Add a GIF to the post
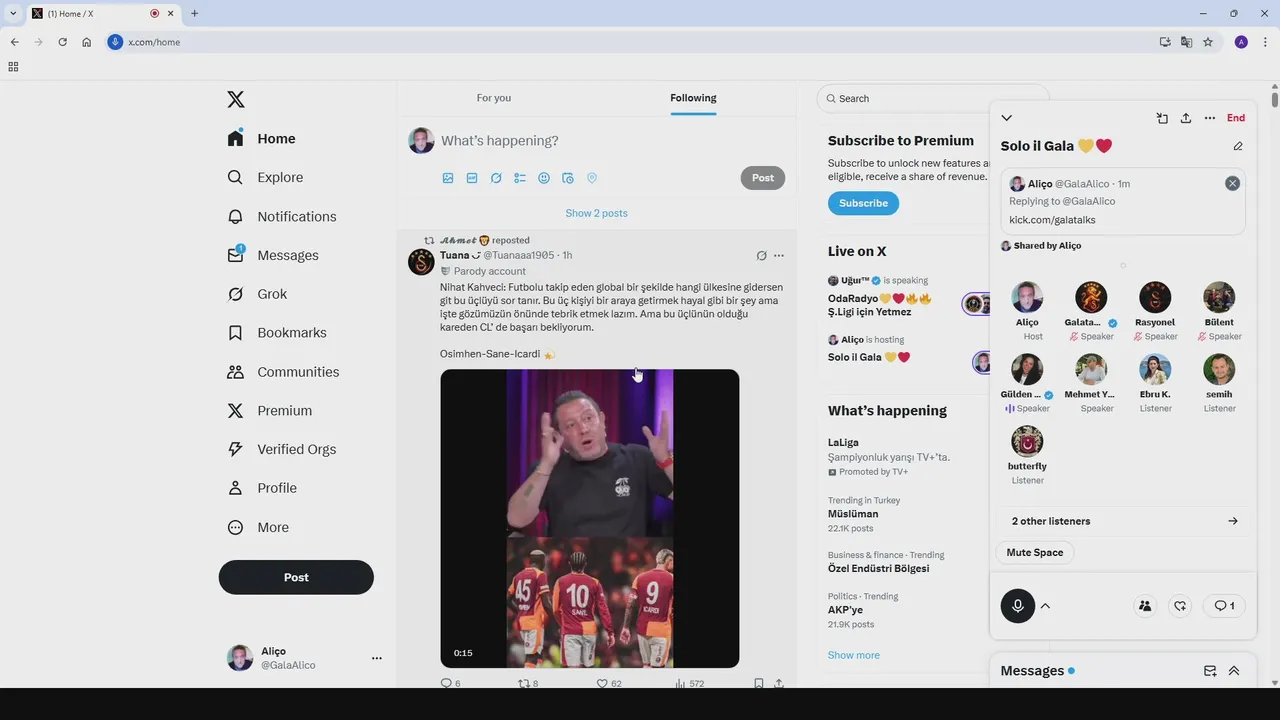This screenshot has height=720, width=1280. 472,178
